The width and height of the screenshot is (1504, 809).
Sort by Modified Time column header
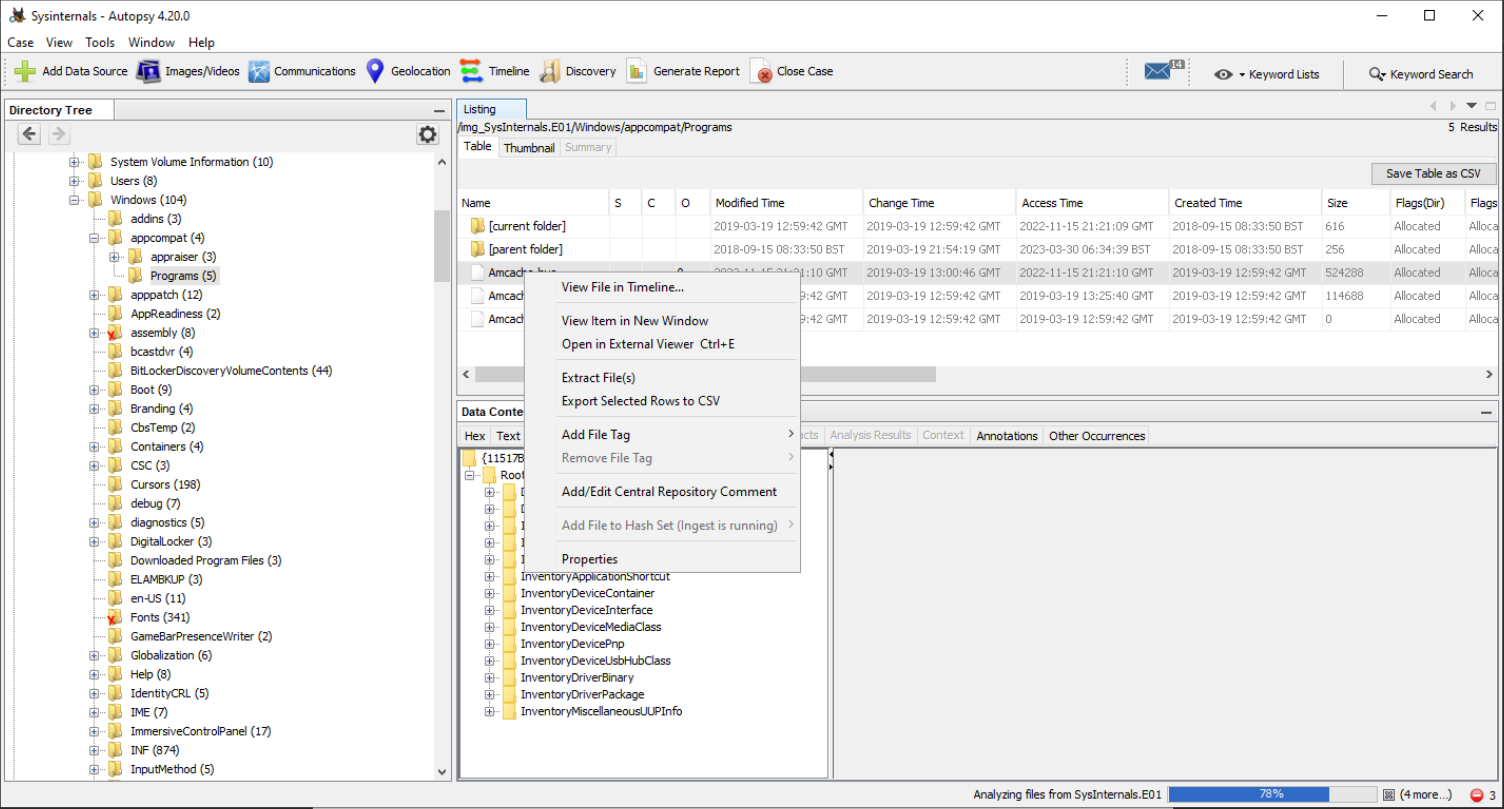[786, 203]
